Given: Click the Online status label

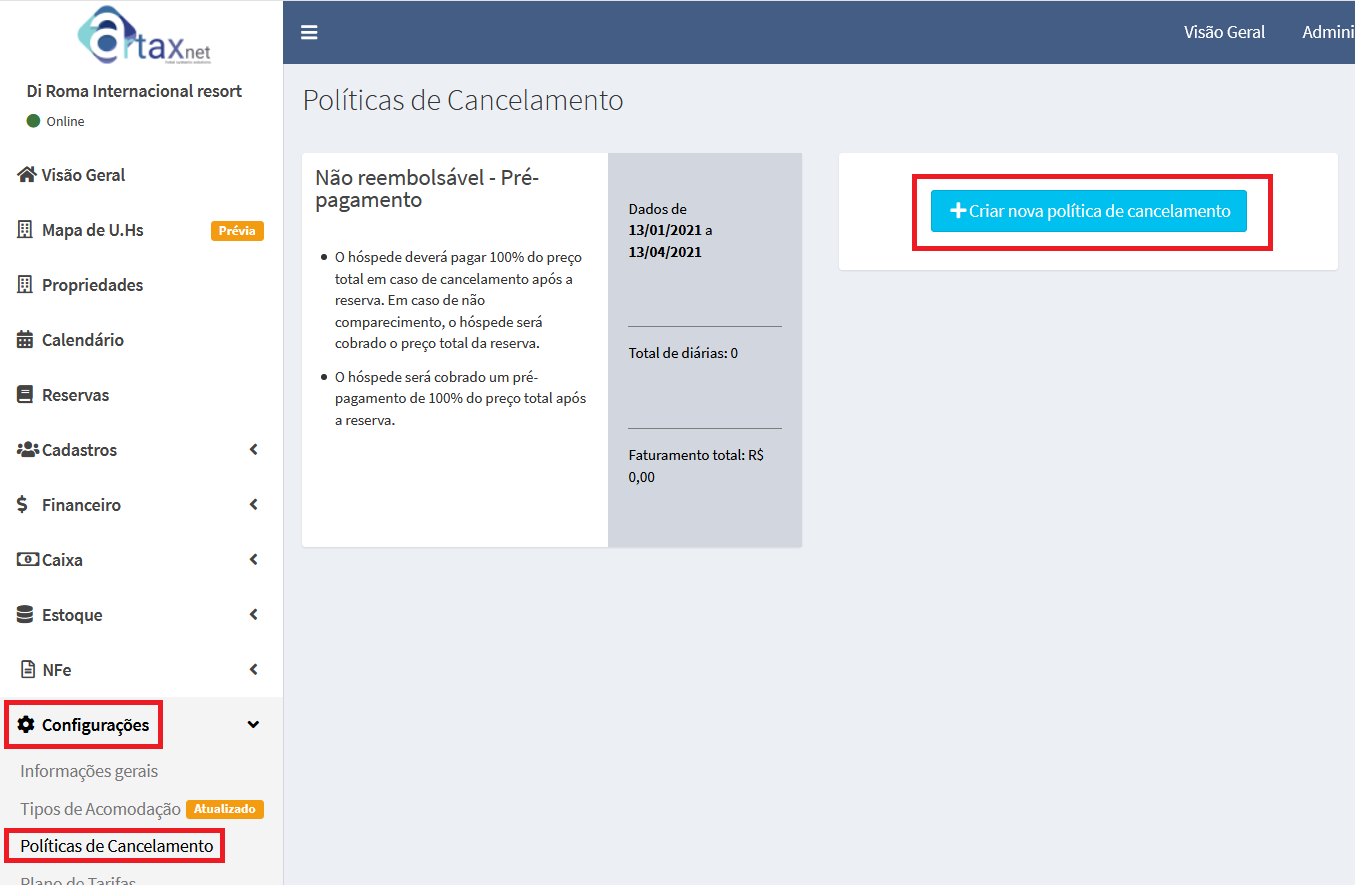Looking at the screenshot, I should click(65, 121).
